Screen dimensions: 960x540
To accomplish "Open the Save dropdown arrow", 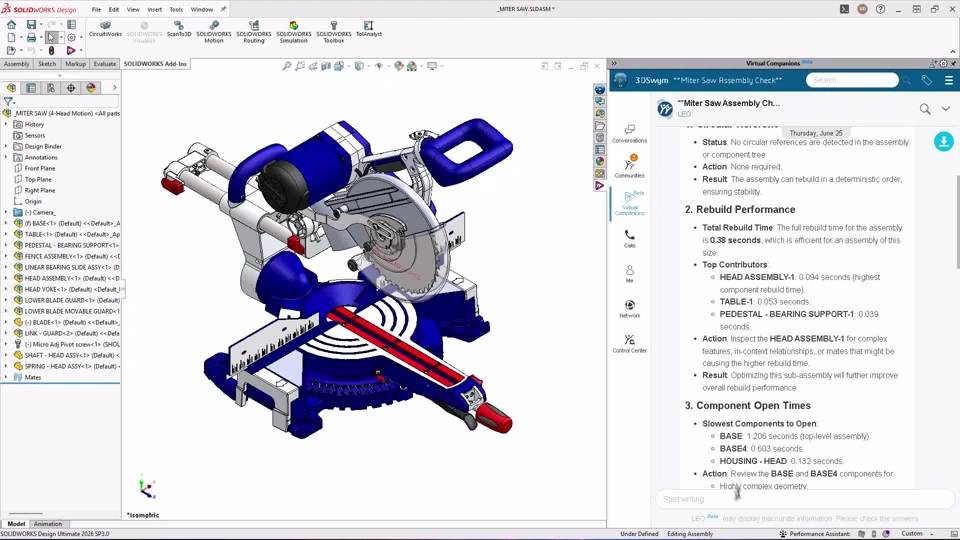I will click(x=41, y=24).
